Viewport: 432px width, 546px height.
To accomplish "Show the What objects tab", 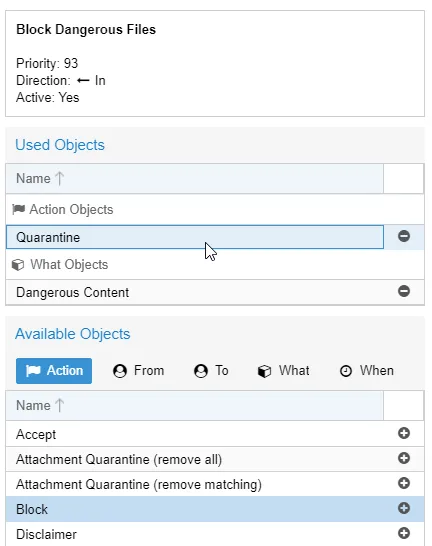I will (283, 371).
